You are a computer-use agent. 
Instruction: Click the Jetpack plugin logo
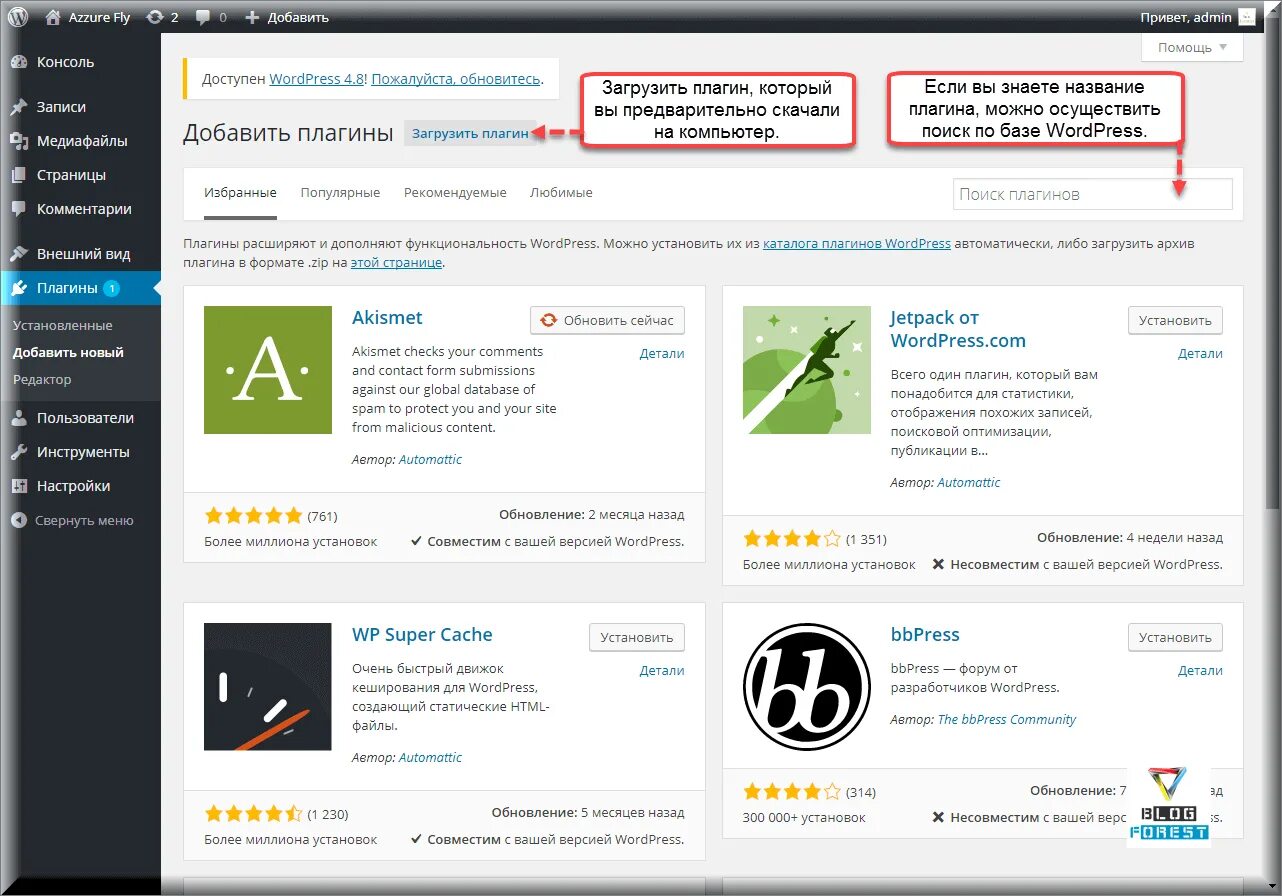(807, 370)
